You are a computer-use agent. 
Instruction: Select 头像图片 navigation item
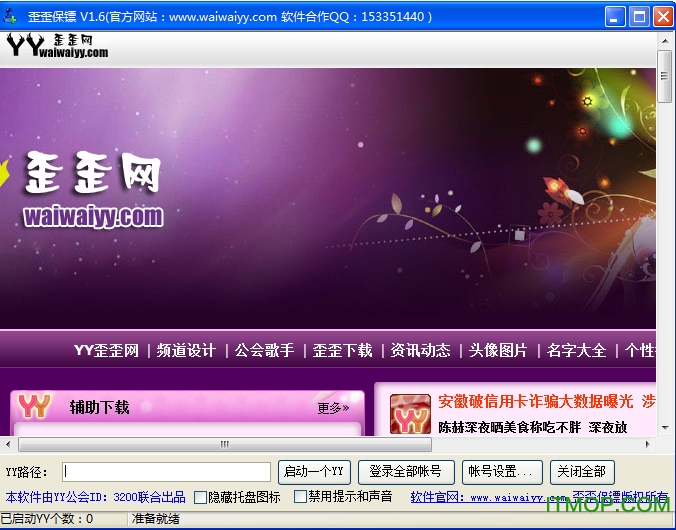point(498,350)
